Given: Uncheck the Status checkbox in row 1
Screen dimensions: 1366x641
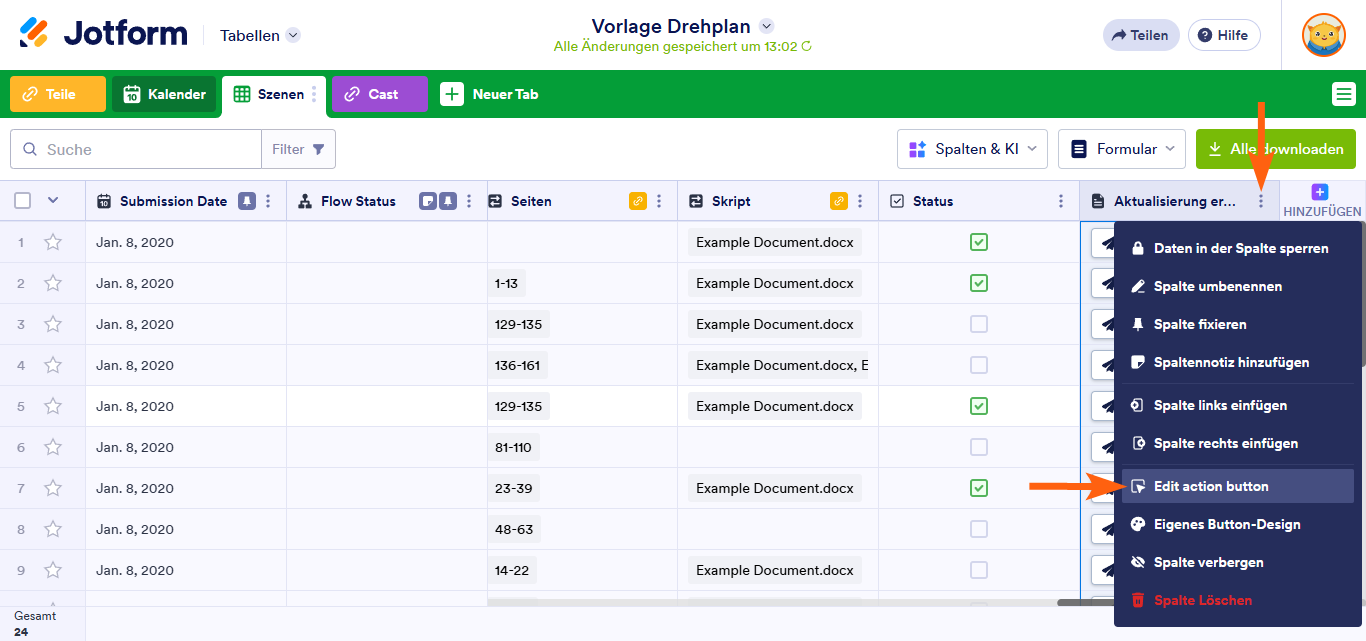Looking at the screenshot, I should pos(978,242).
